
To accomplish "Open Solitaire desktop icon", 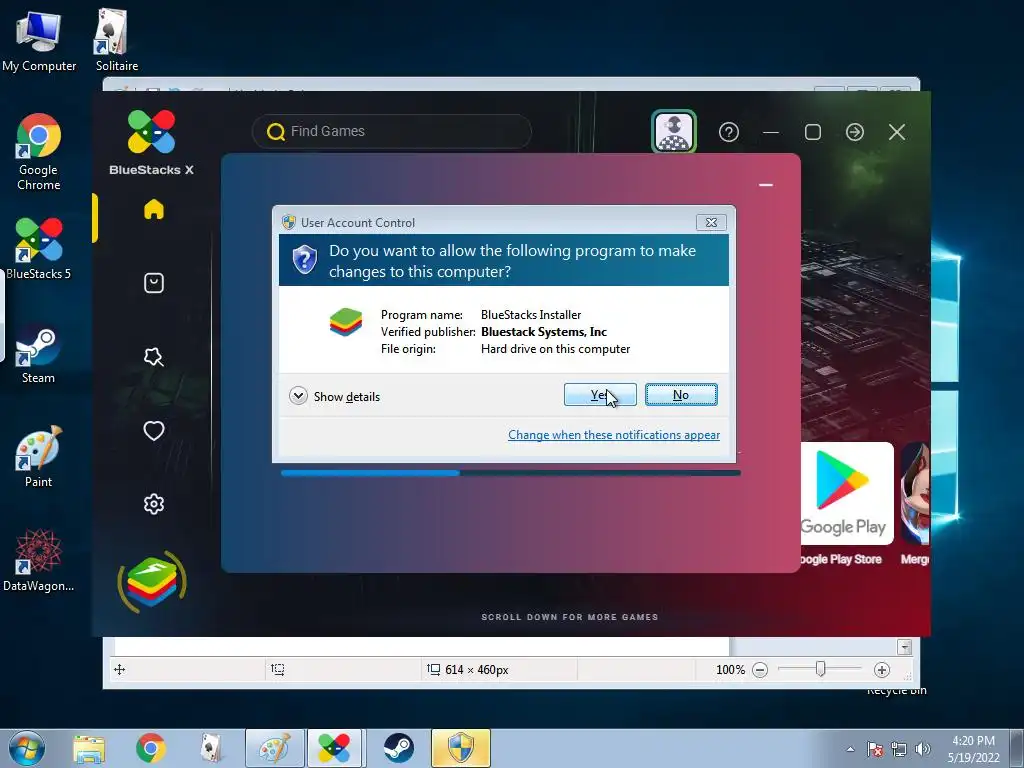I will [116, 40].
